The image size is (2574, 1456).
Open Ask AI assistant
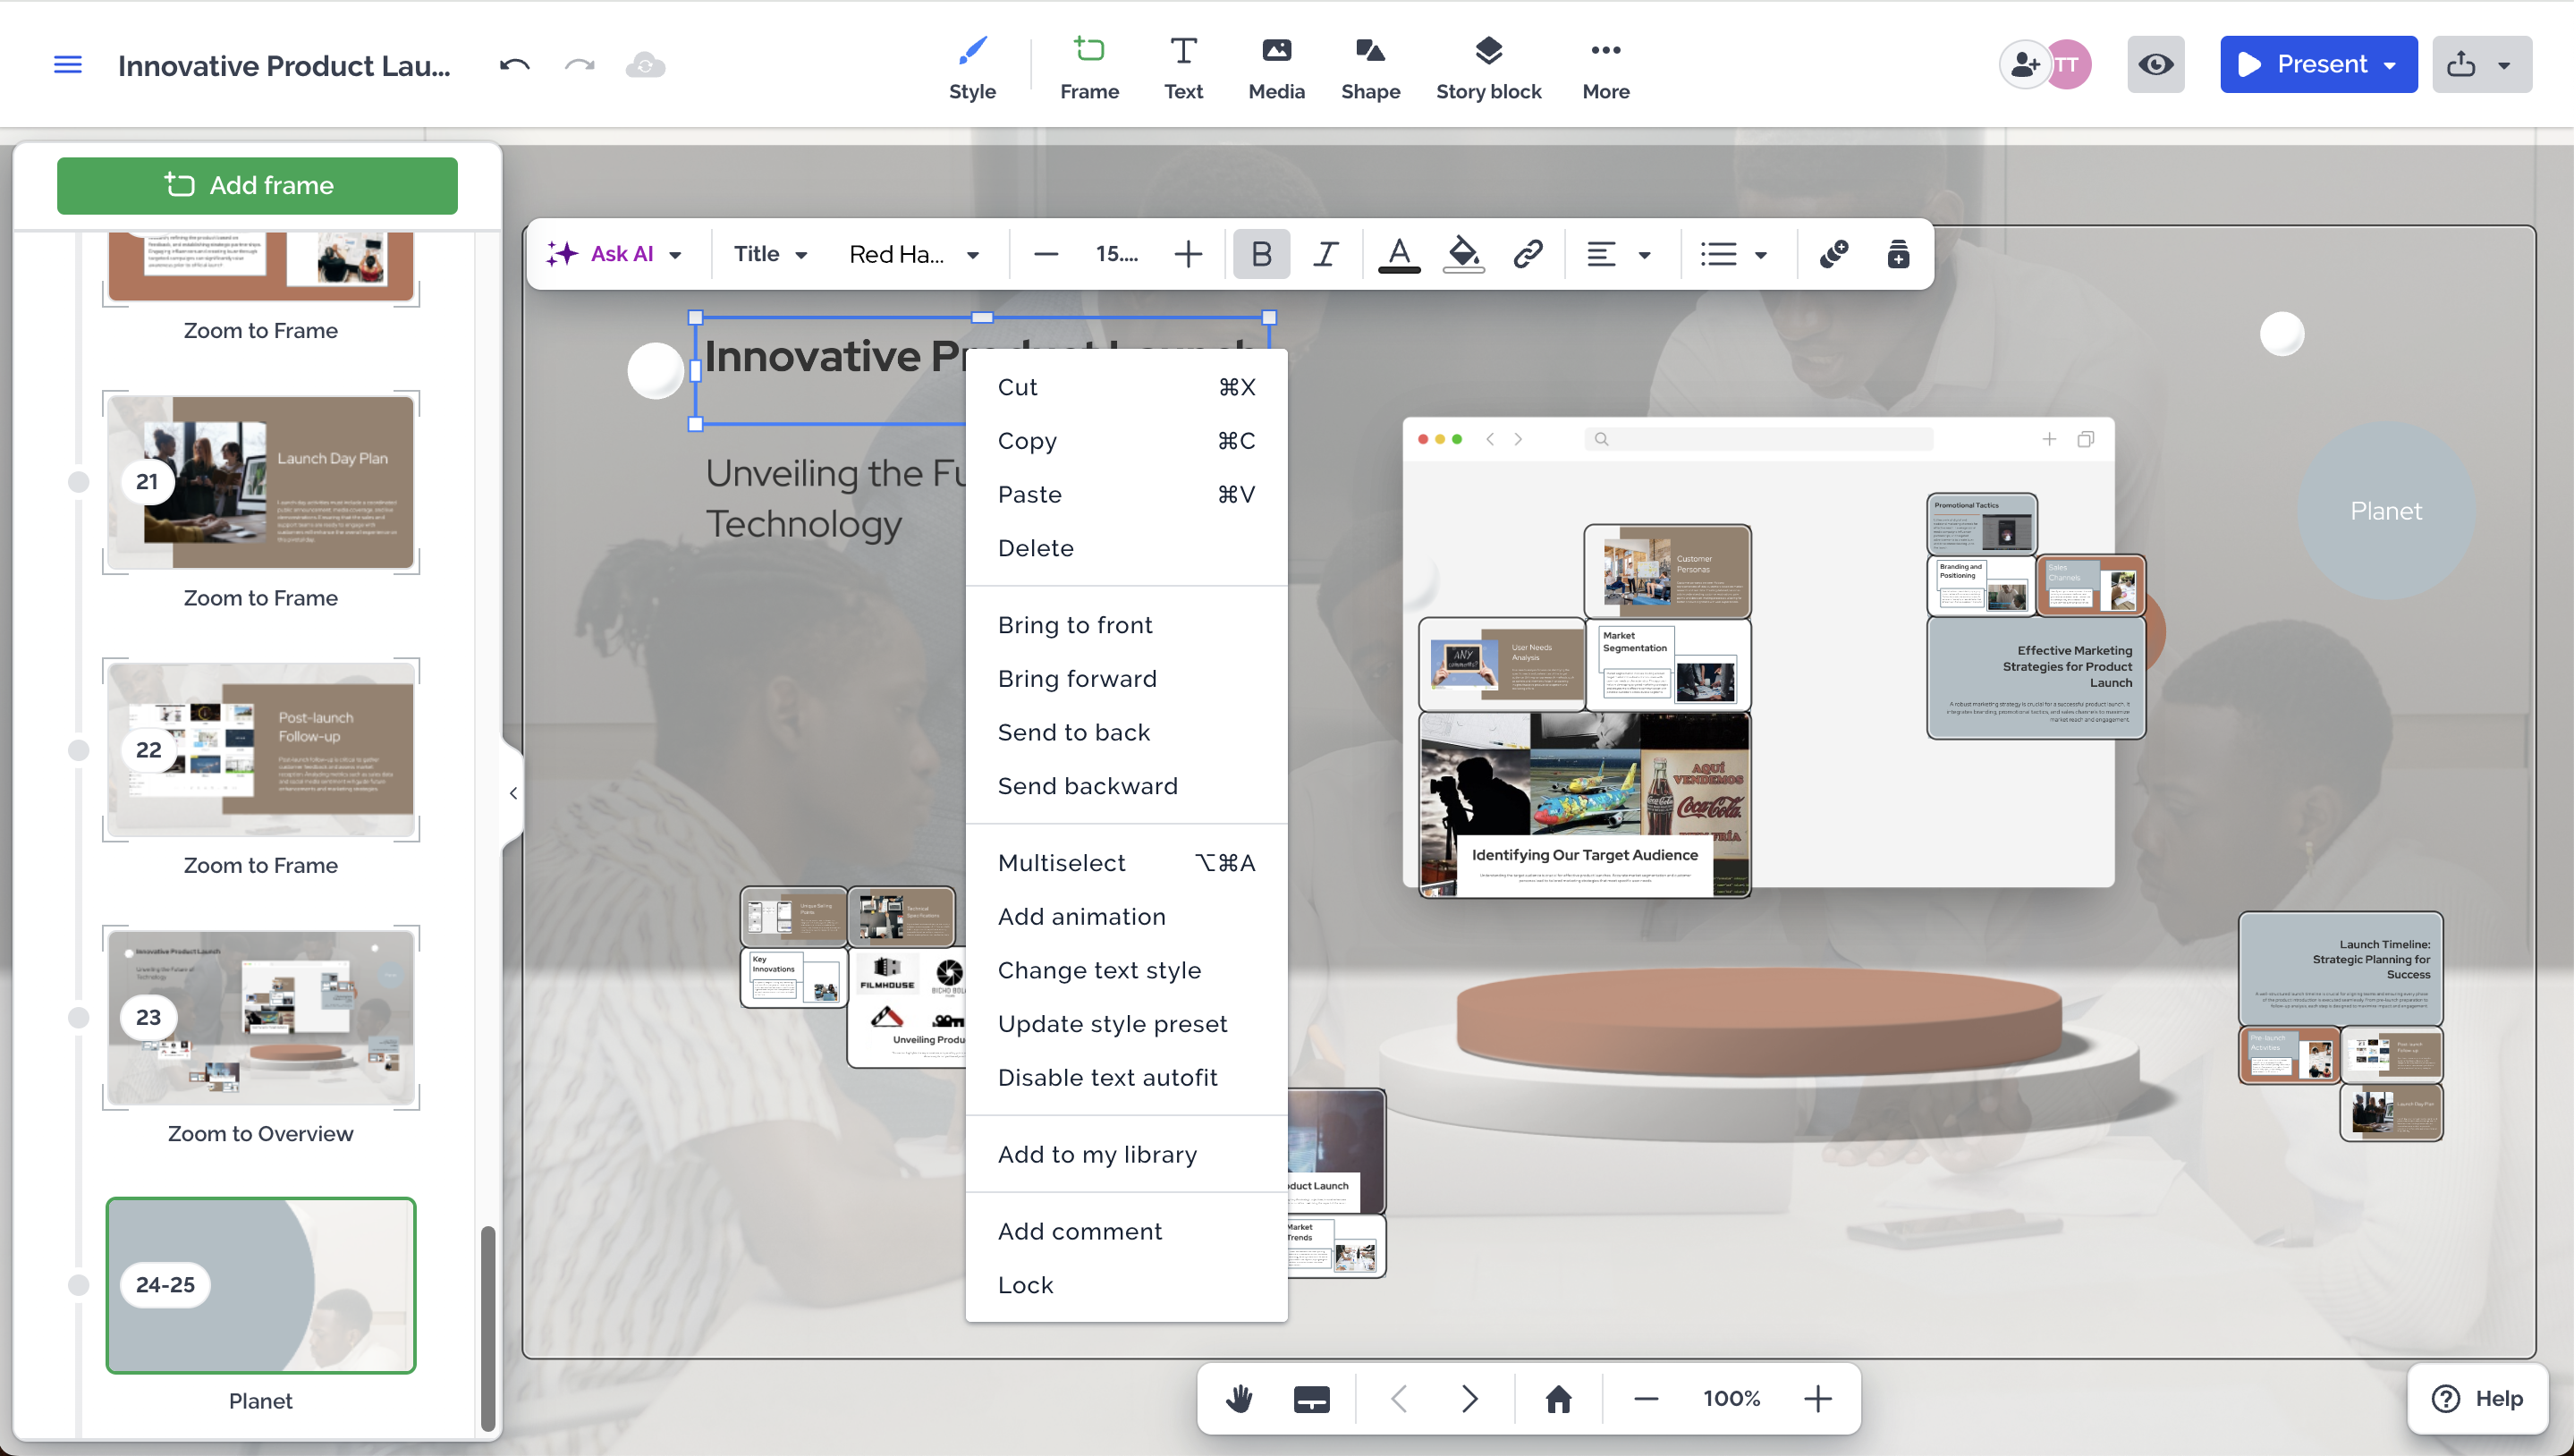(x=600, y=254)
